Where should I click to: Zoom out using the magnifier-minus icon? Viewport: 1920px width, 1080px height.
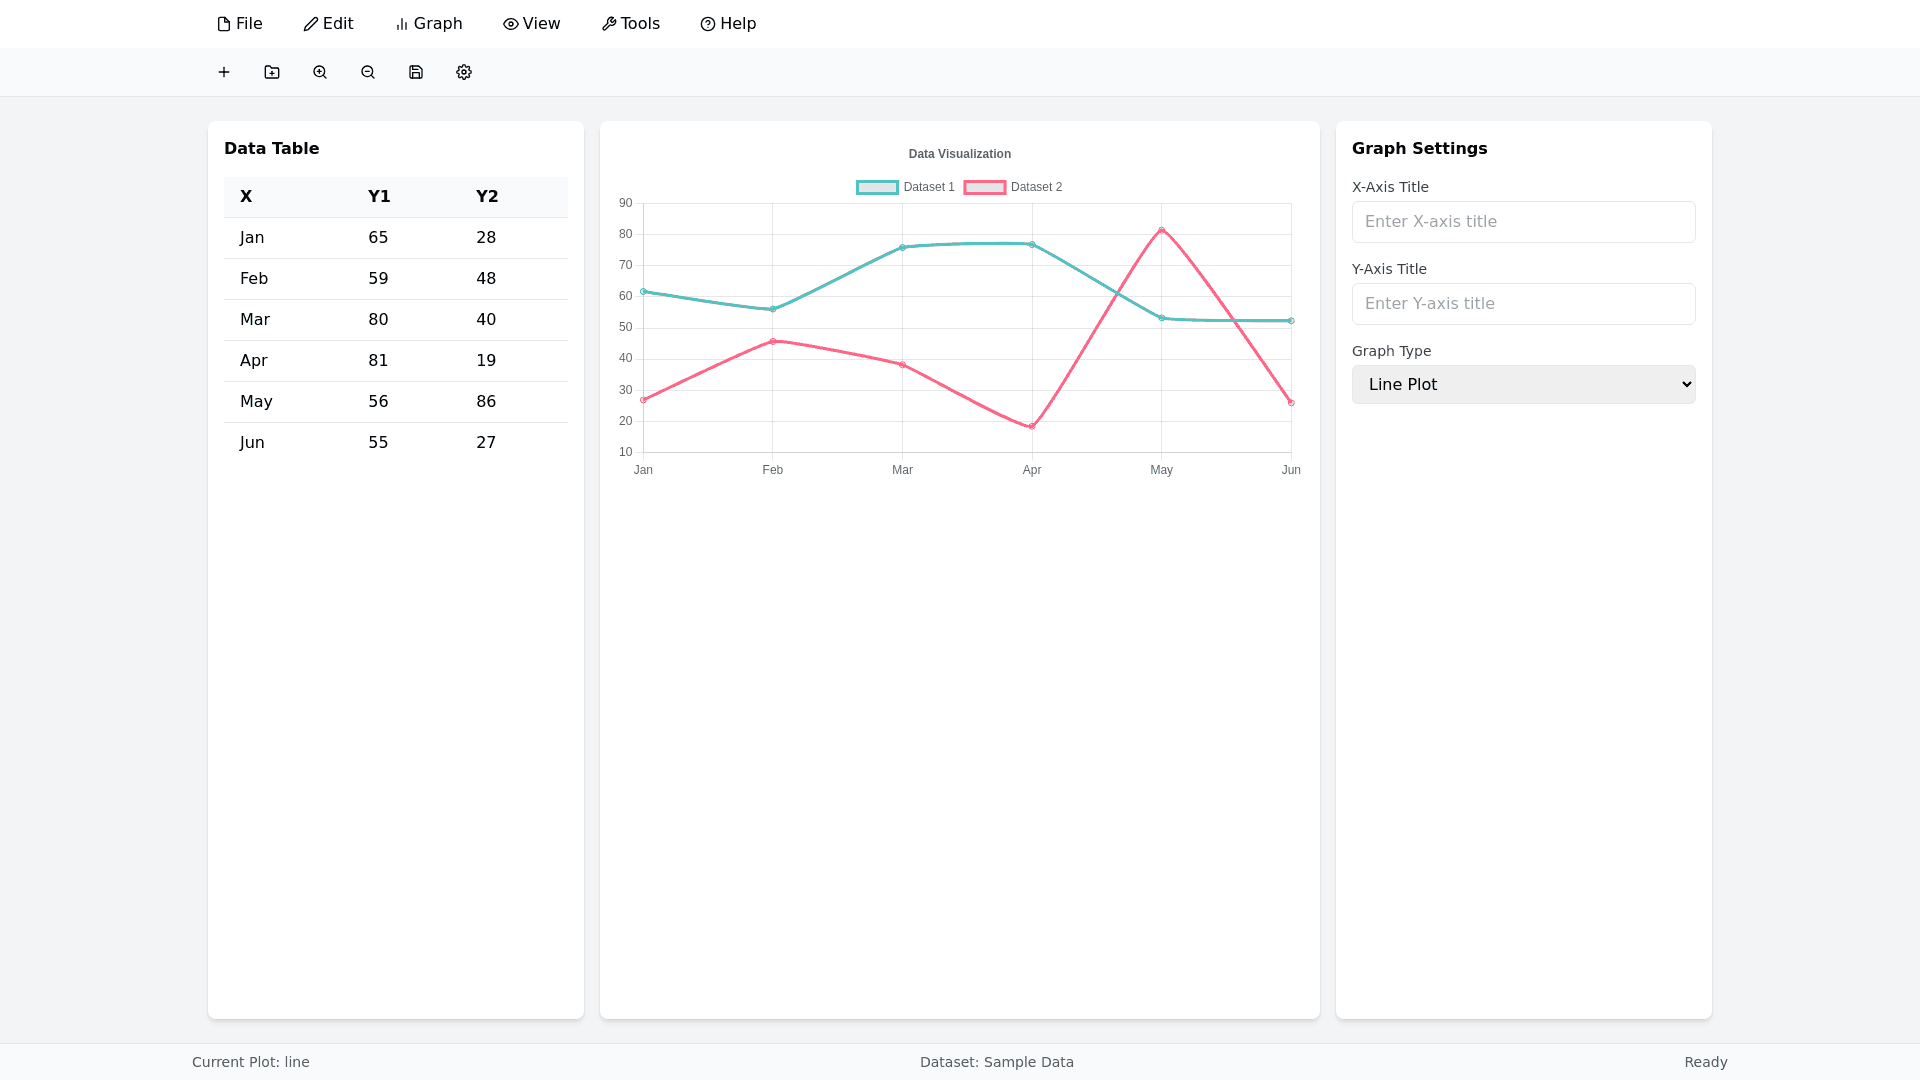pyautogui.click(x=367, y=72)
